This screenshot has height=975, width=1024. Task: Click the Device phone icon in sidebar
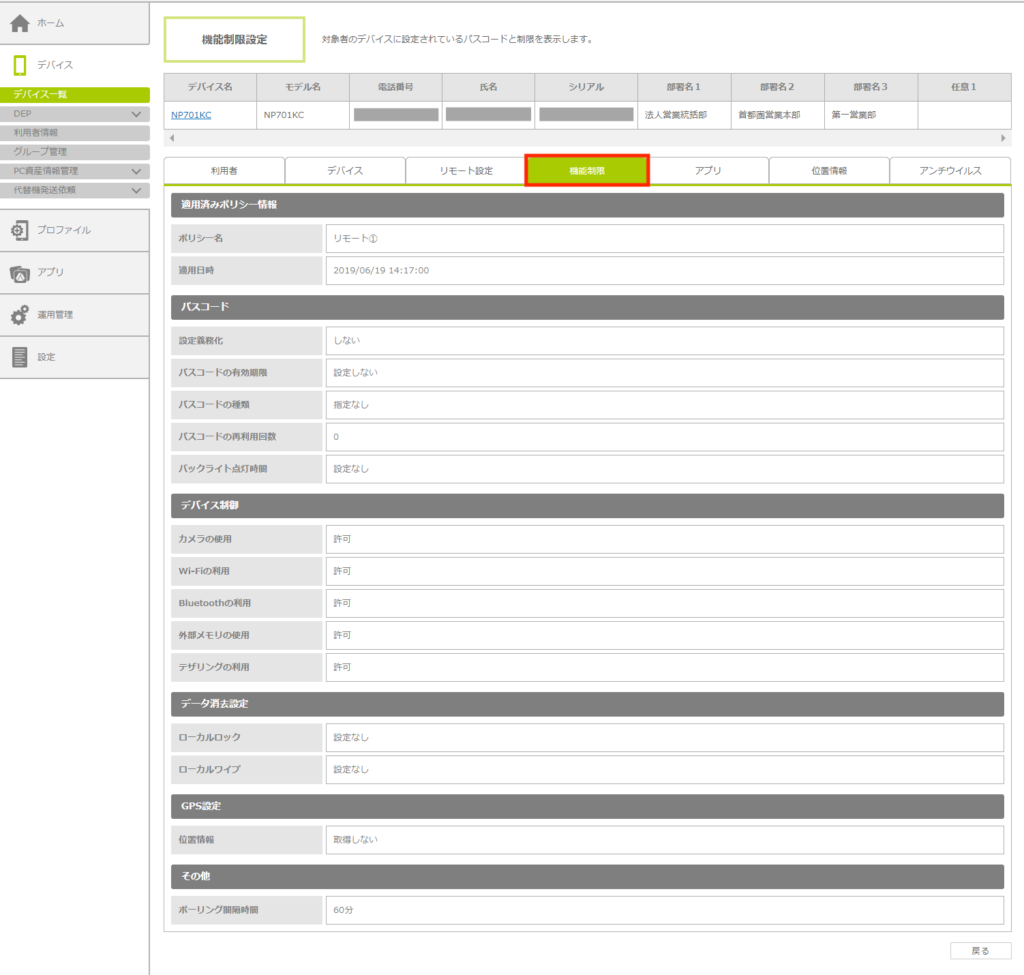(x=19, y=65)
